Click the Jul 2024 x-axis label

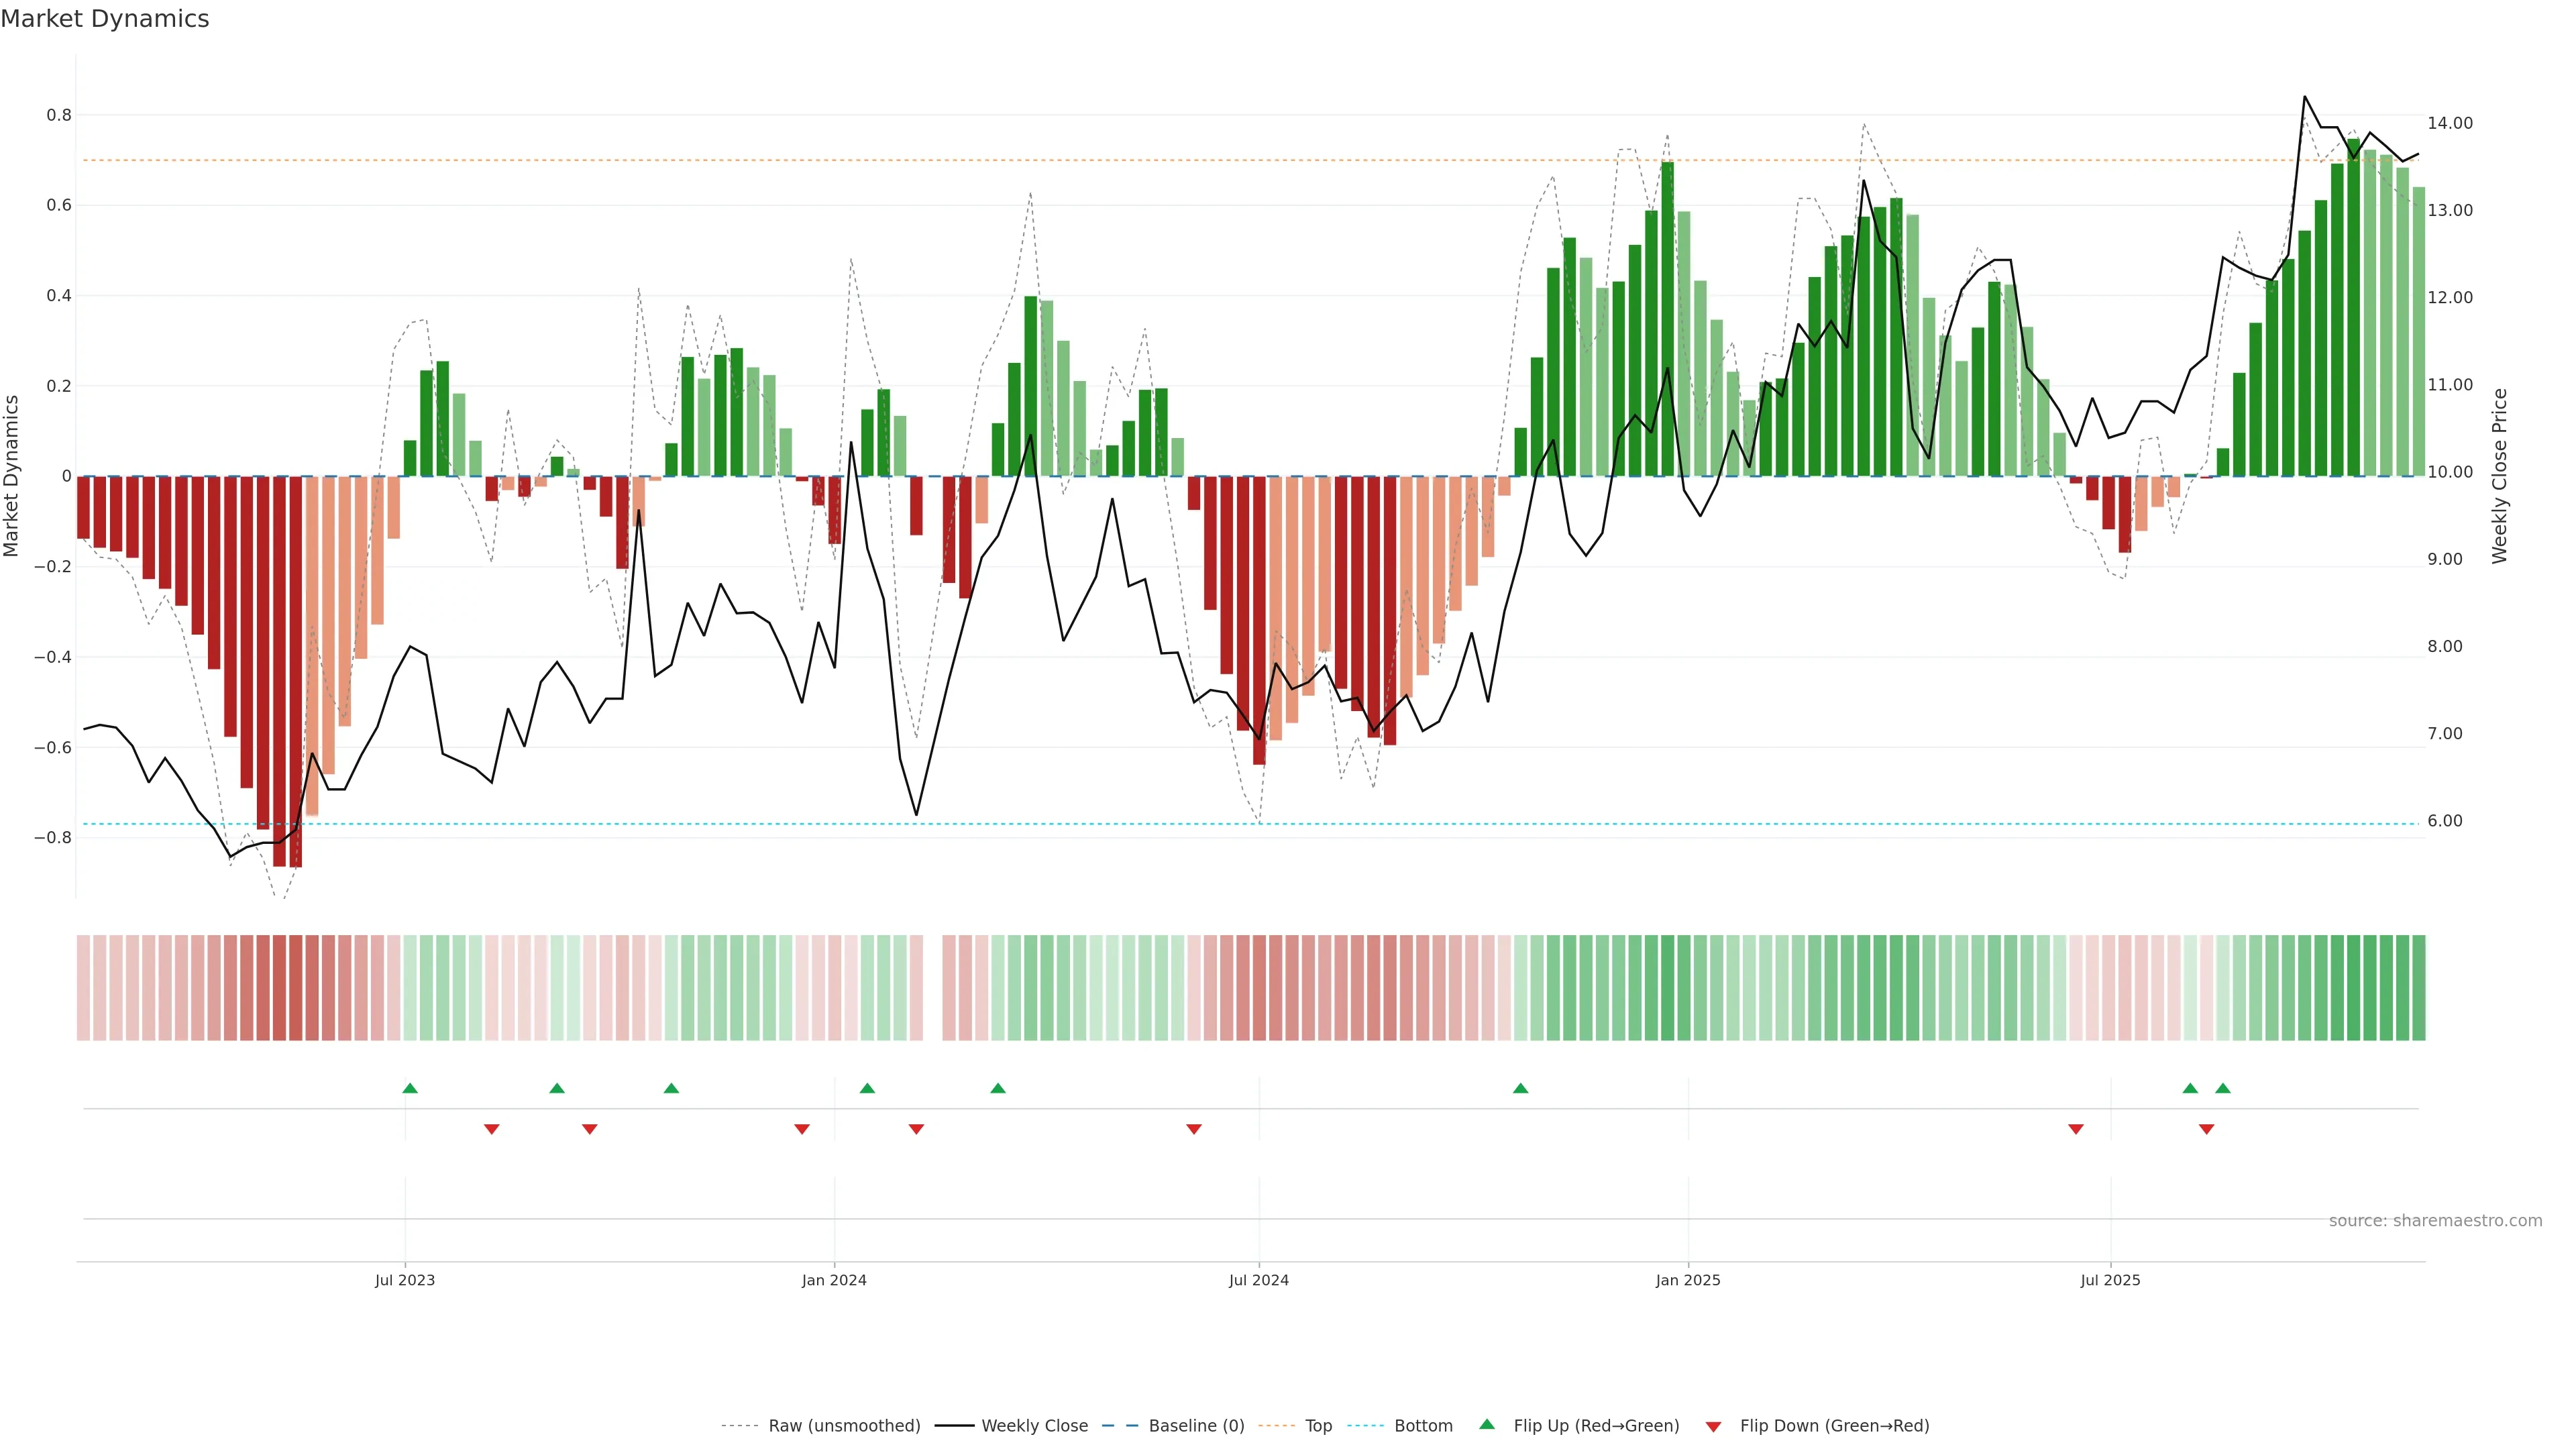click(1258, 1280)
